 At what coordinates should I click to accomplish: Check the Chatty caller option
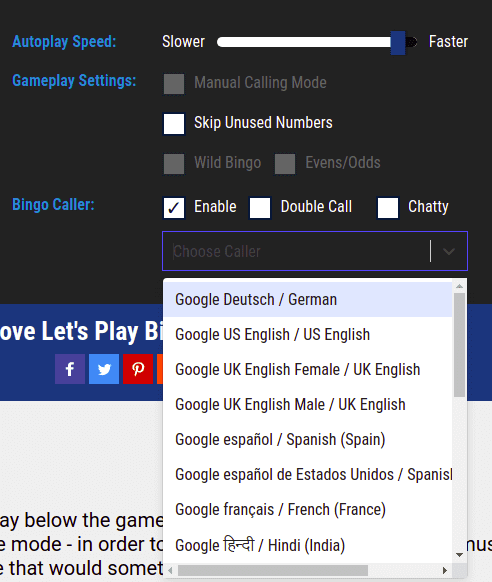click(x=388, y=207)
